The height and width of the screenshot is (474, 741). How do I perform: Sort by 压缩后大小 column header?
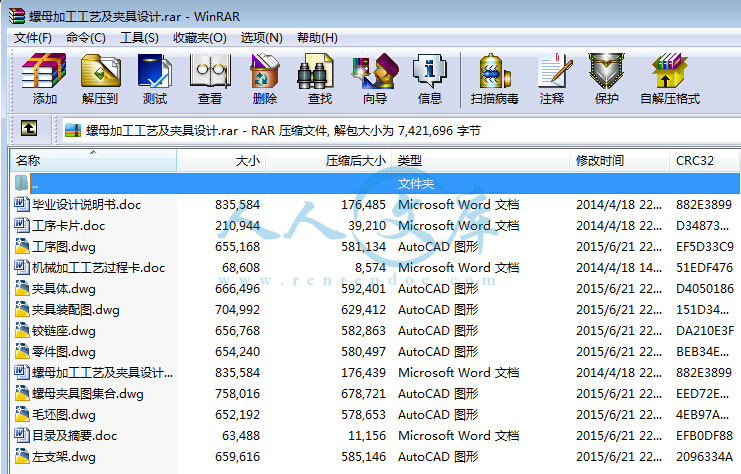(328, 161)
